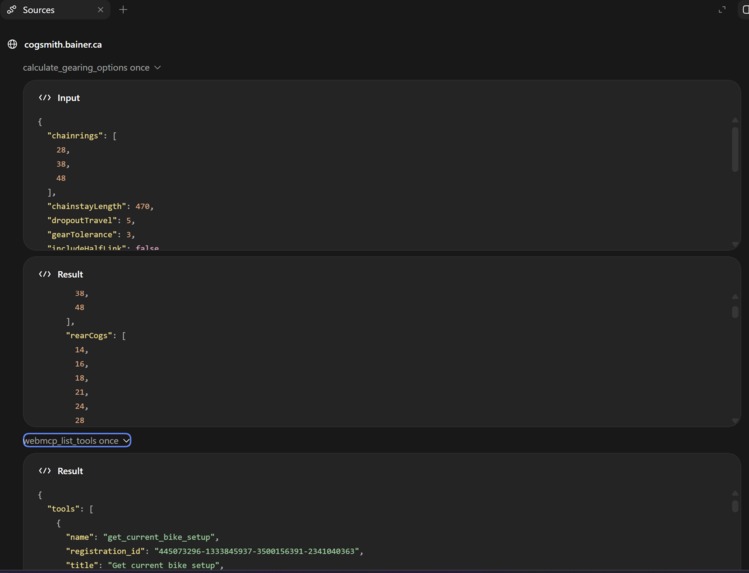Click the expand panel icon at top right
Viewport: 749px width, 573px height.
click(722, 10)
